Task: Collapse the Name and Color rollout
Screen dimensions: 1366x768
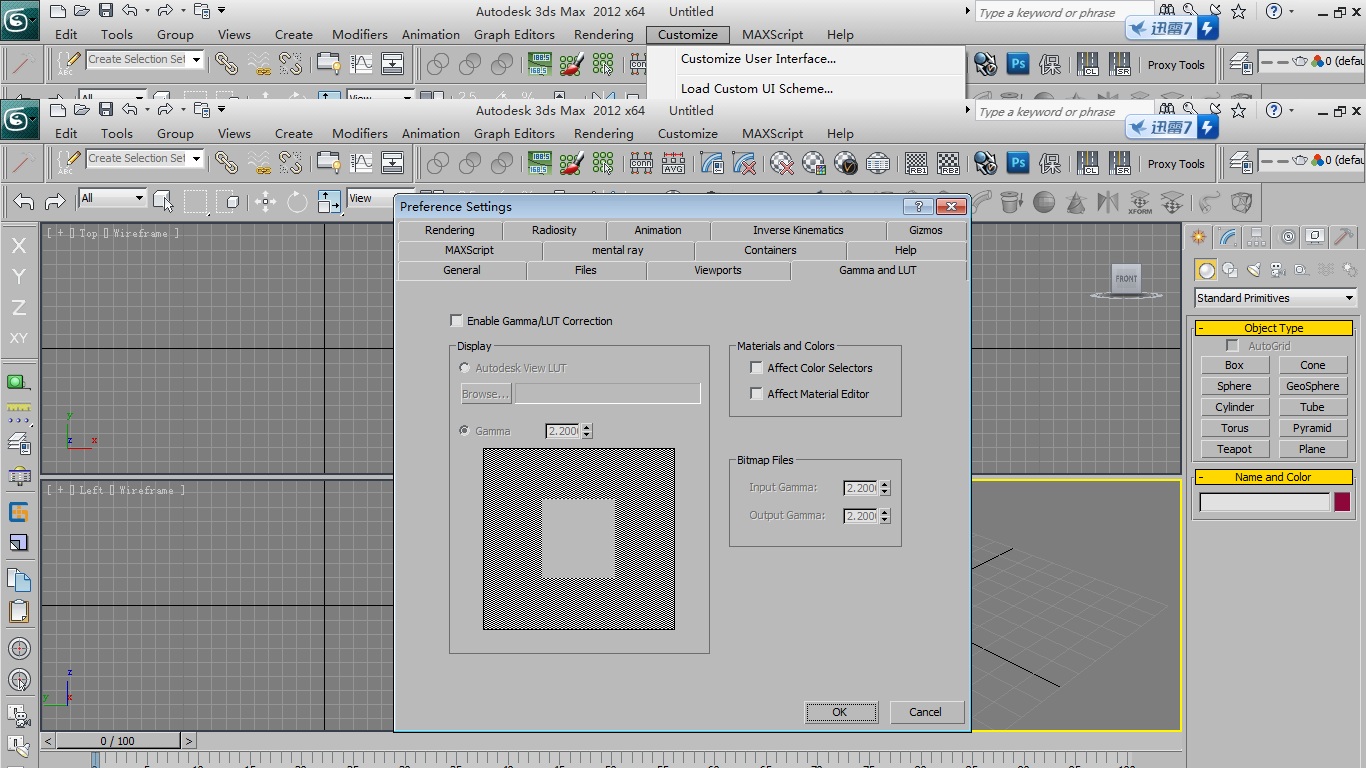Action: pos(1273,477)
